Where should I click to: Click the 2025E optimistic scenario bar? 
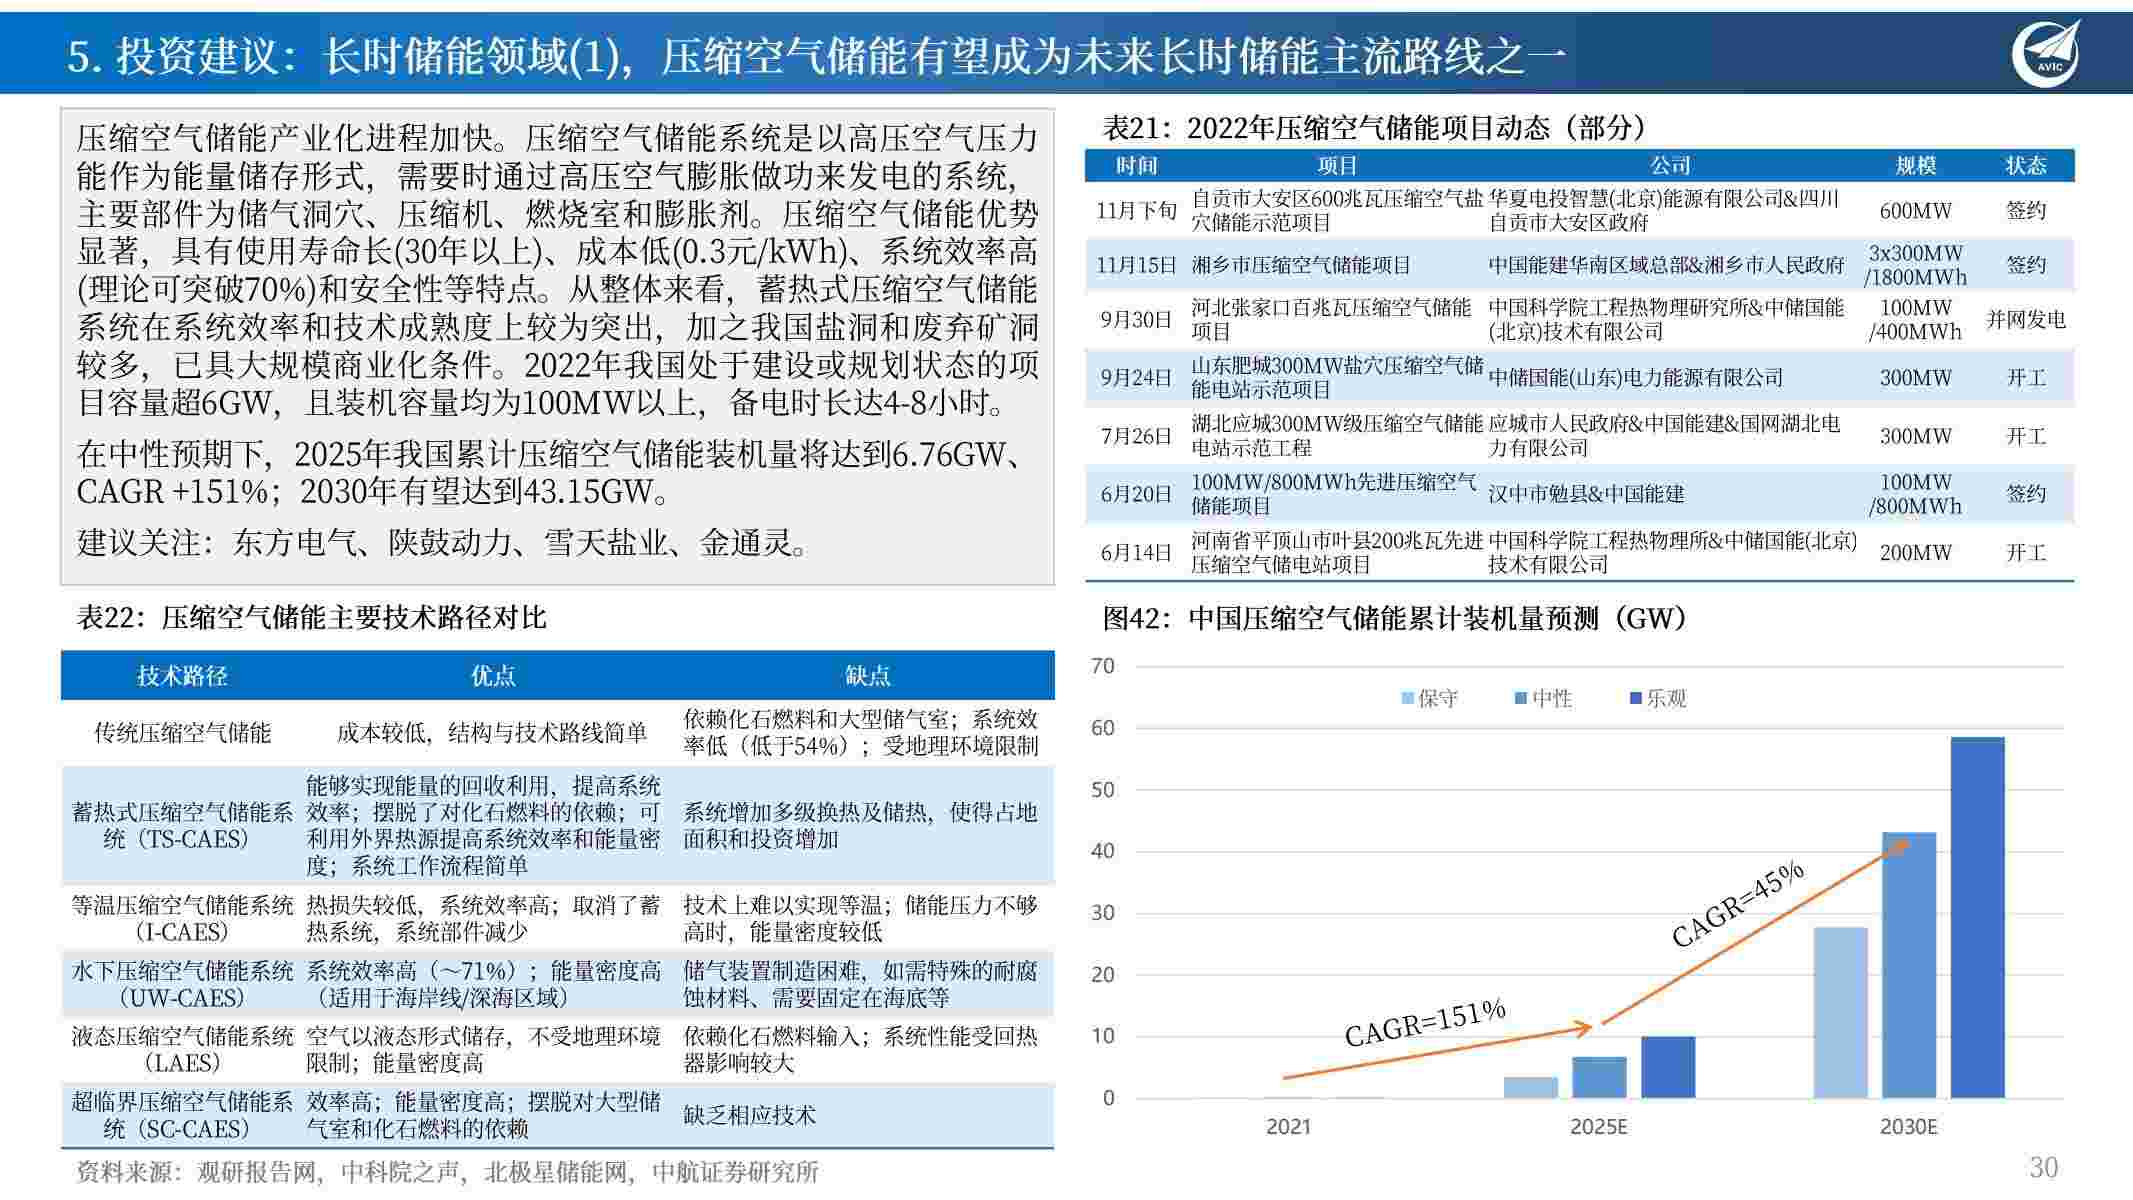(x=1668, y=1067)
